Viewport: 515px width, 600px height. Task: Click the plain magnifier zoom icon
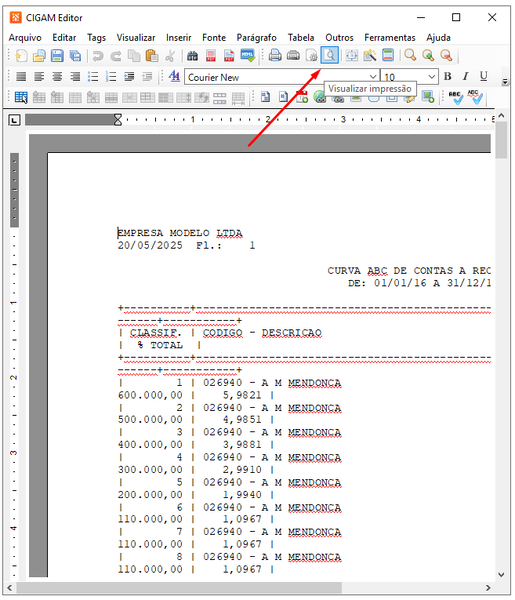click(410, 55)
